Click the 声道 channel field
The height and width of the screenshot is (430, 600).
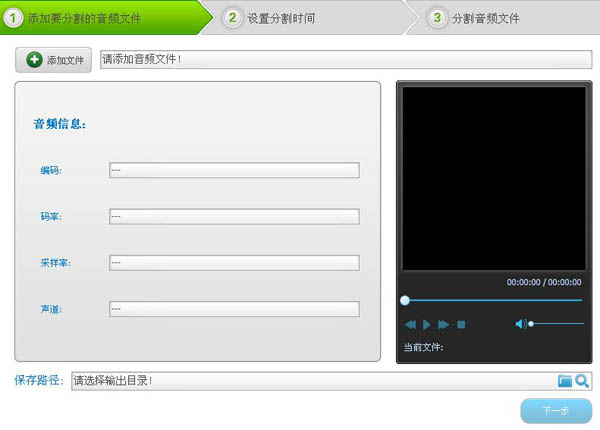point(234,309)
